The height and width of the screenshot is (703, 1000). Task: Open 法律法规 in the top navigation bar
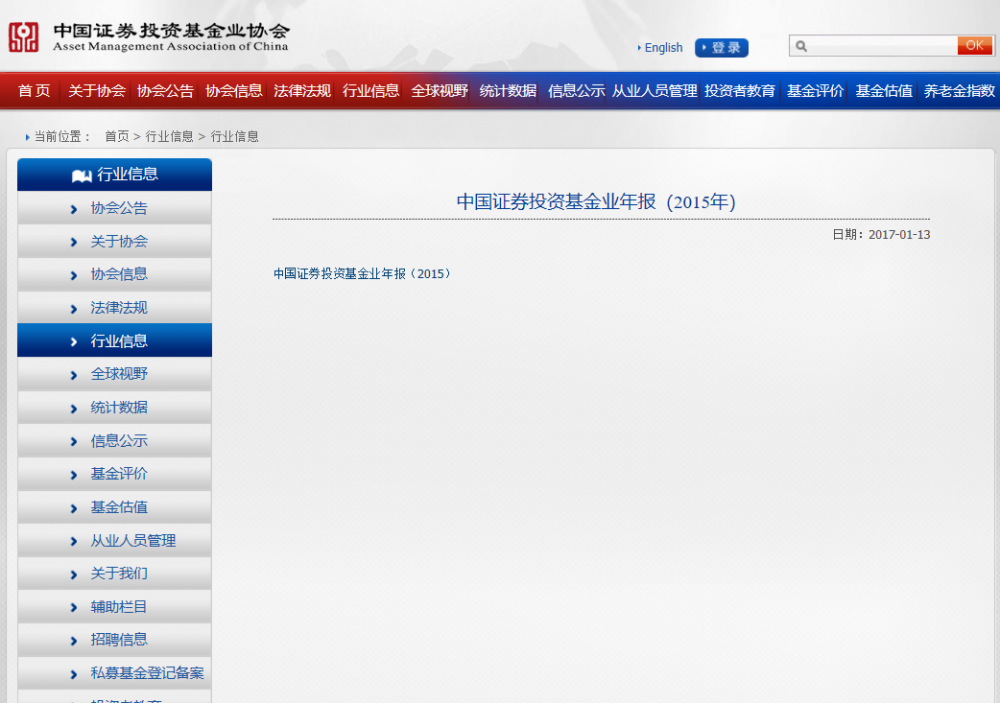pyautogui.click(x=302, y=91)
